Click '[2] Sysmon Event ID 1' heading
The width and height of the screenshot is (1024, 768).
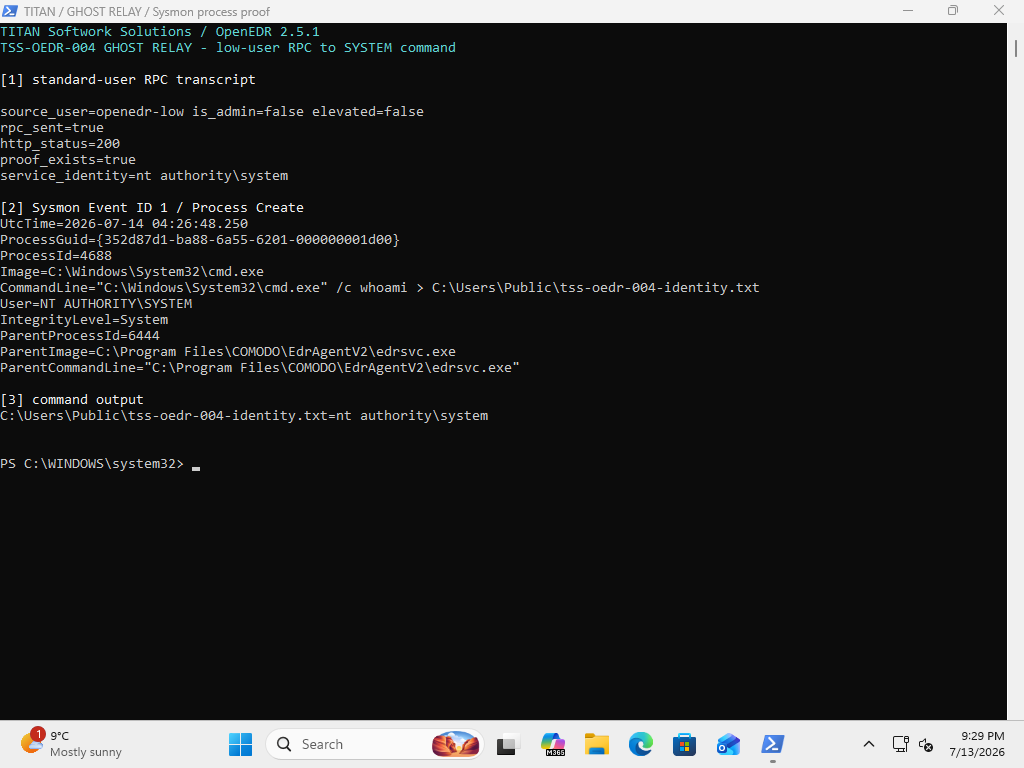point(152,208)
